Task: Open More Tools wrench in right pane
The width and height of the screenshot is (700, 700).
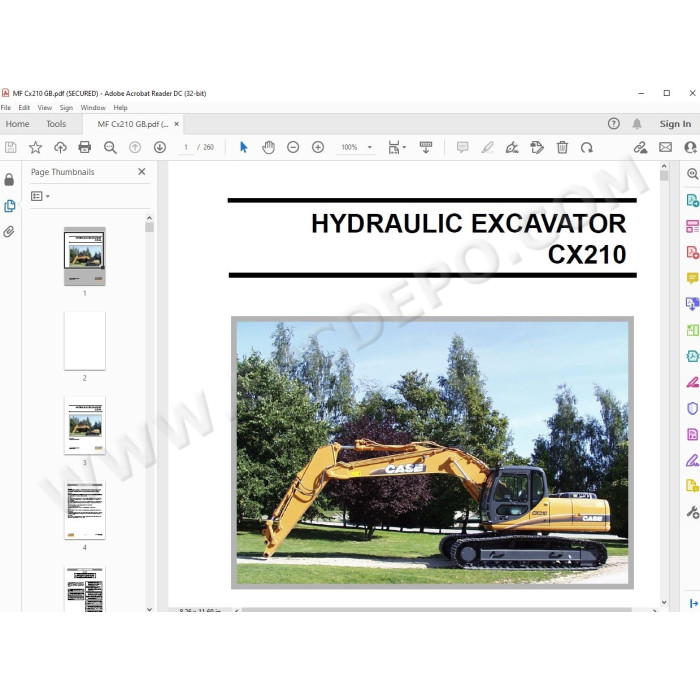Action: tap(692, 512)
